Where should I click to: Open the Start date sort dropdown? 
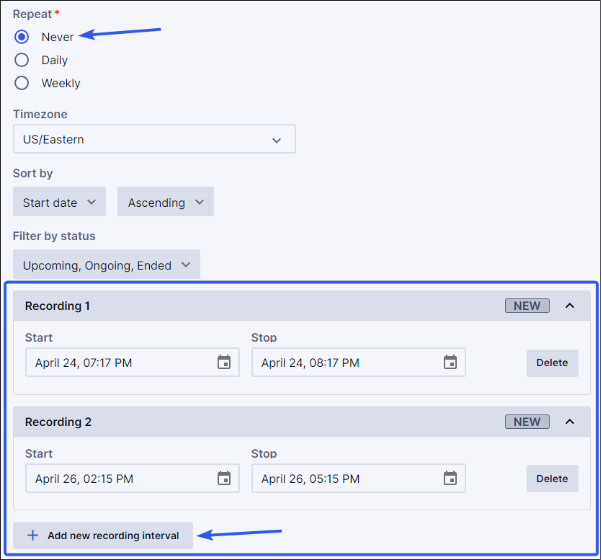point(59,203)
